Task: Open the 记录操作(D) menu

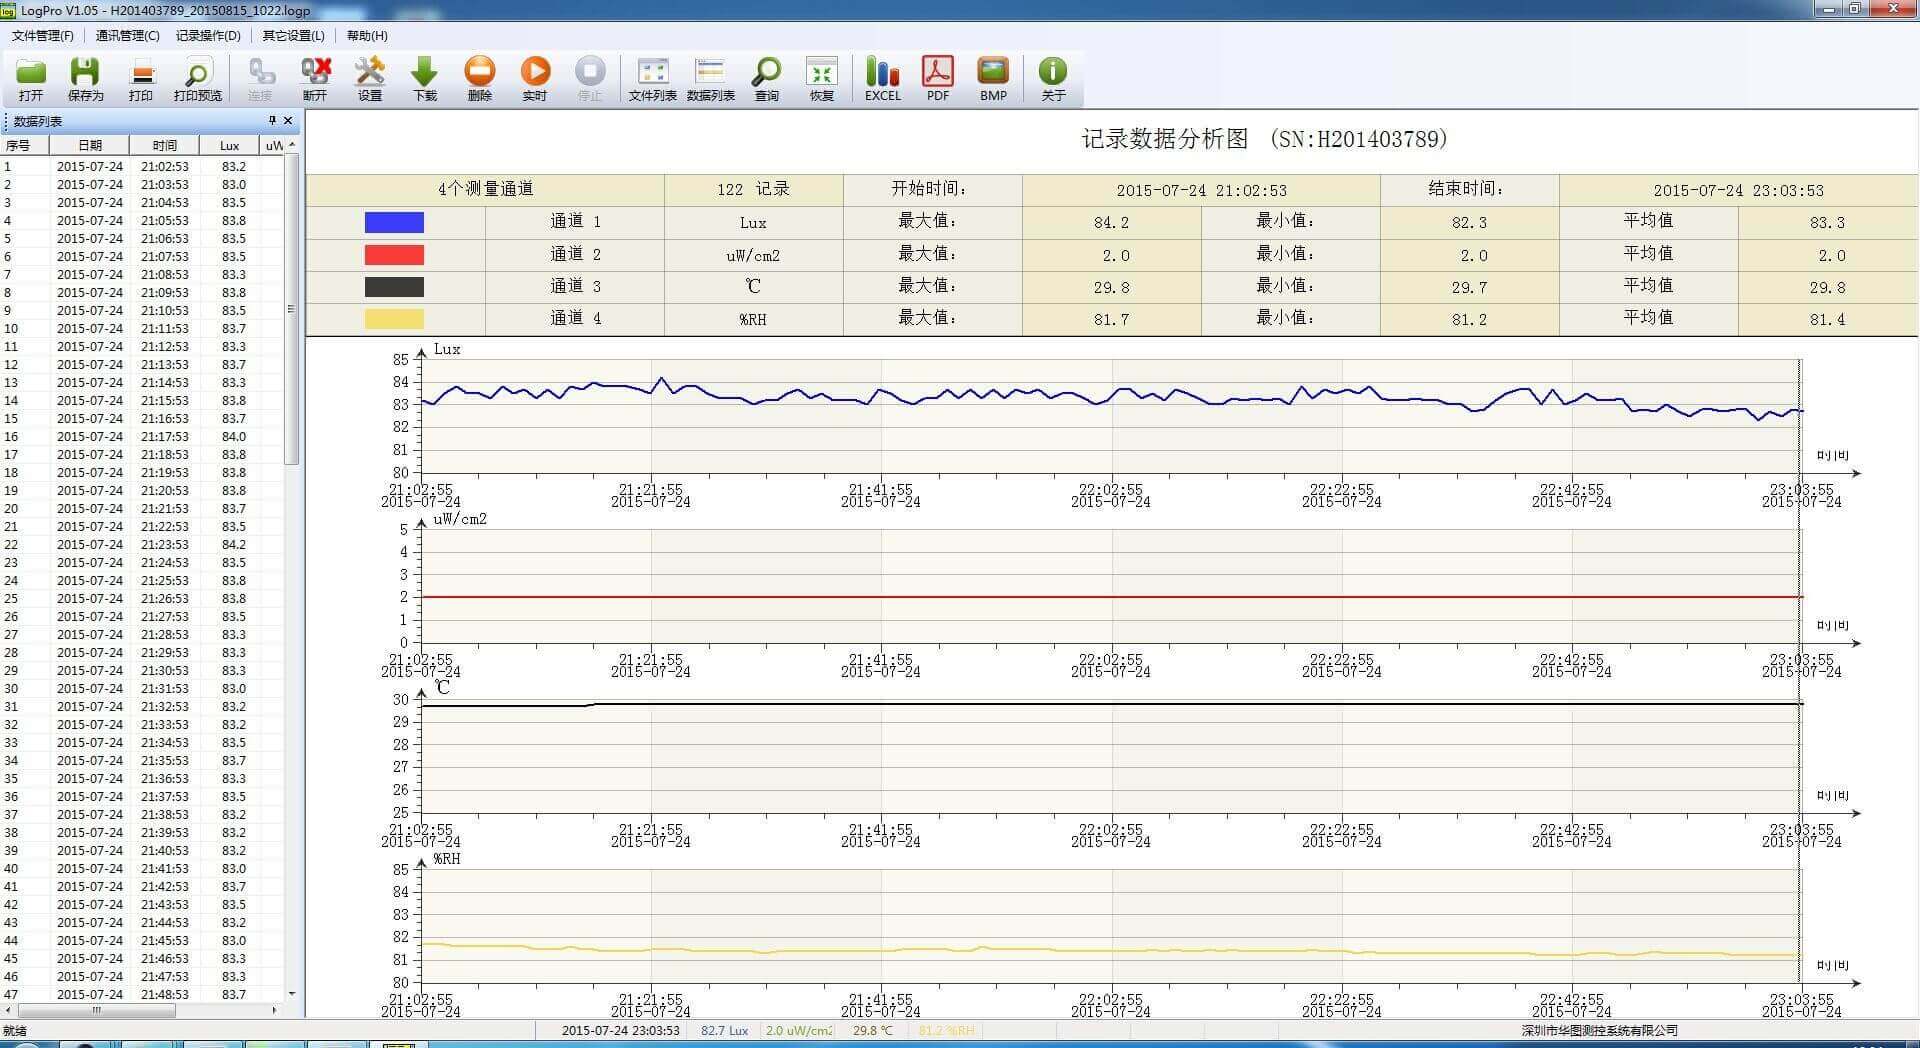Action: [208, 36]
